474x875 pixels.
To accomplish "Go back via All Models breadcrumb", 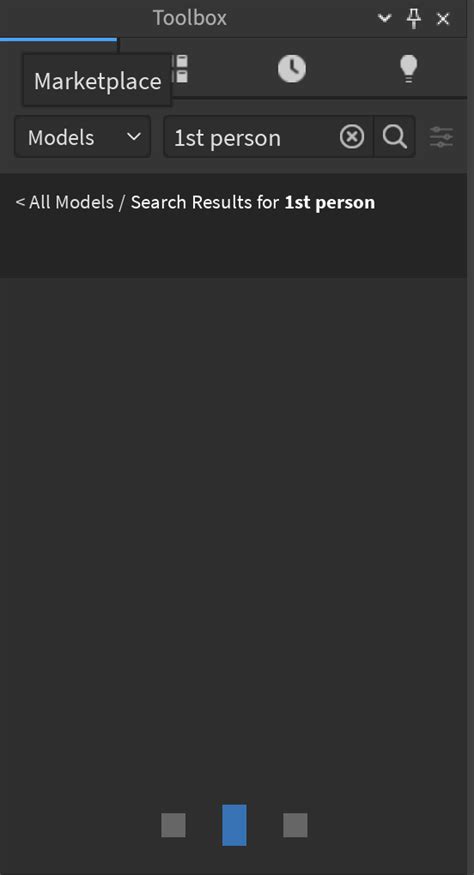I will (65, 202).
